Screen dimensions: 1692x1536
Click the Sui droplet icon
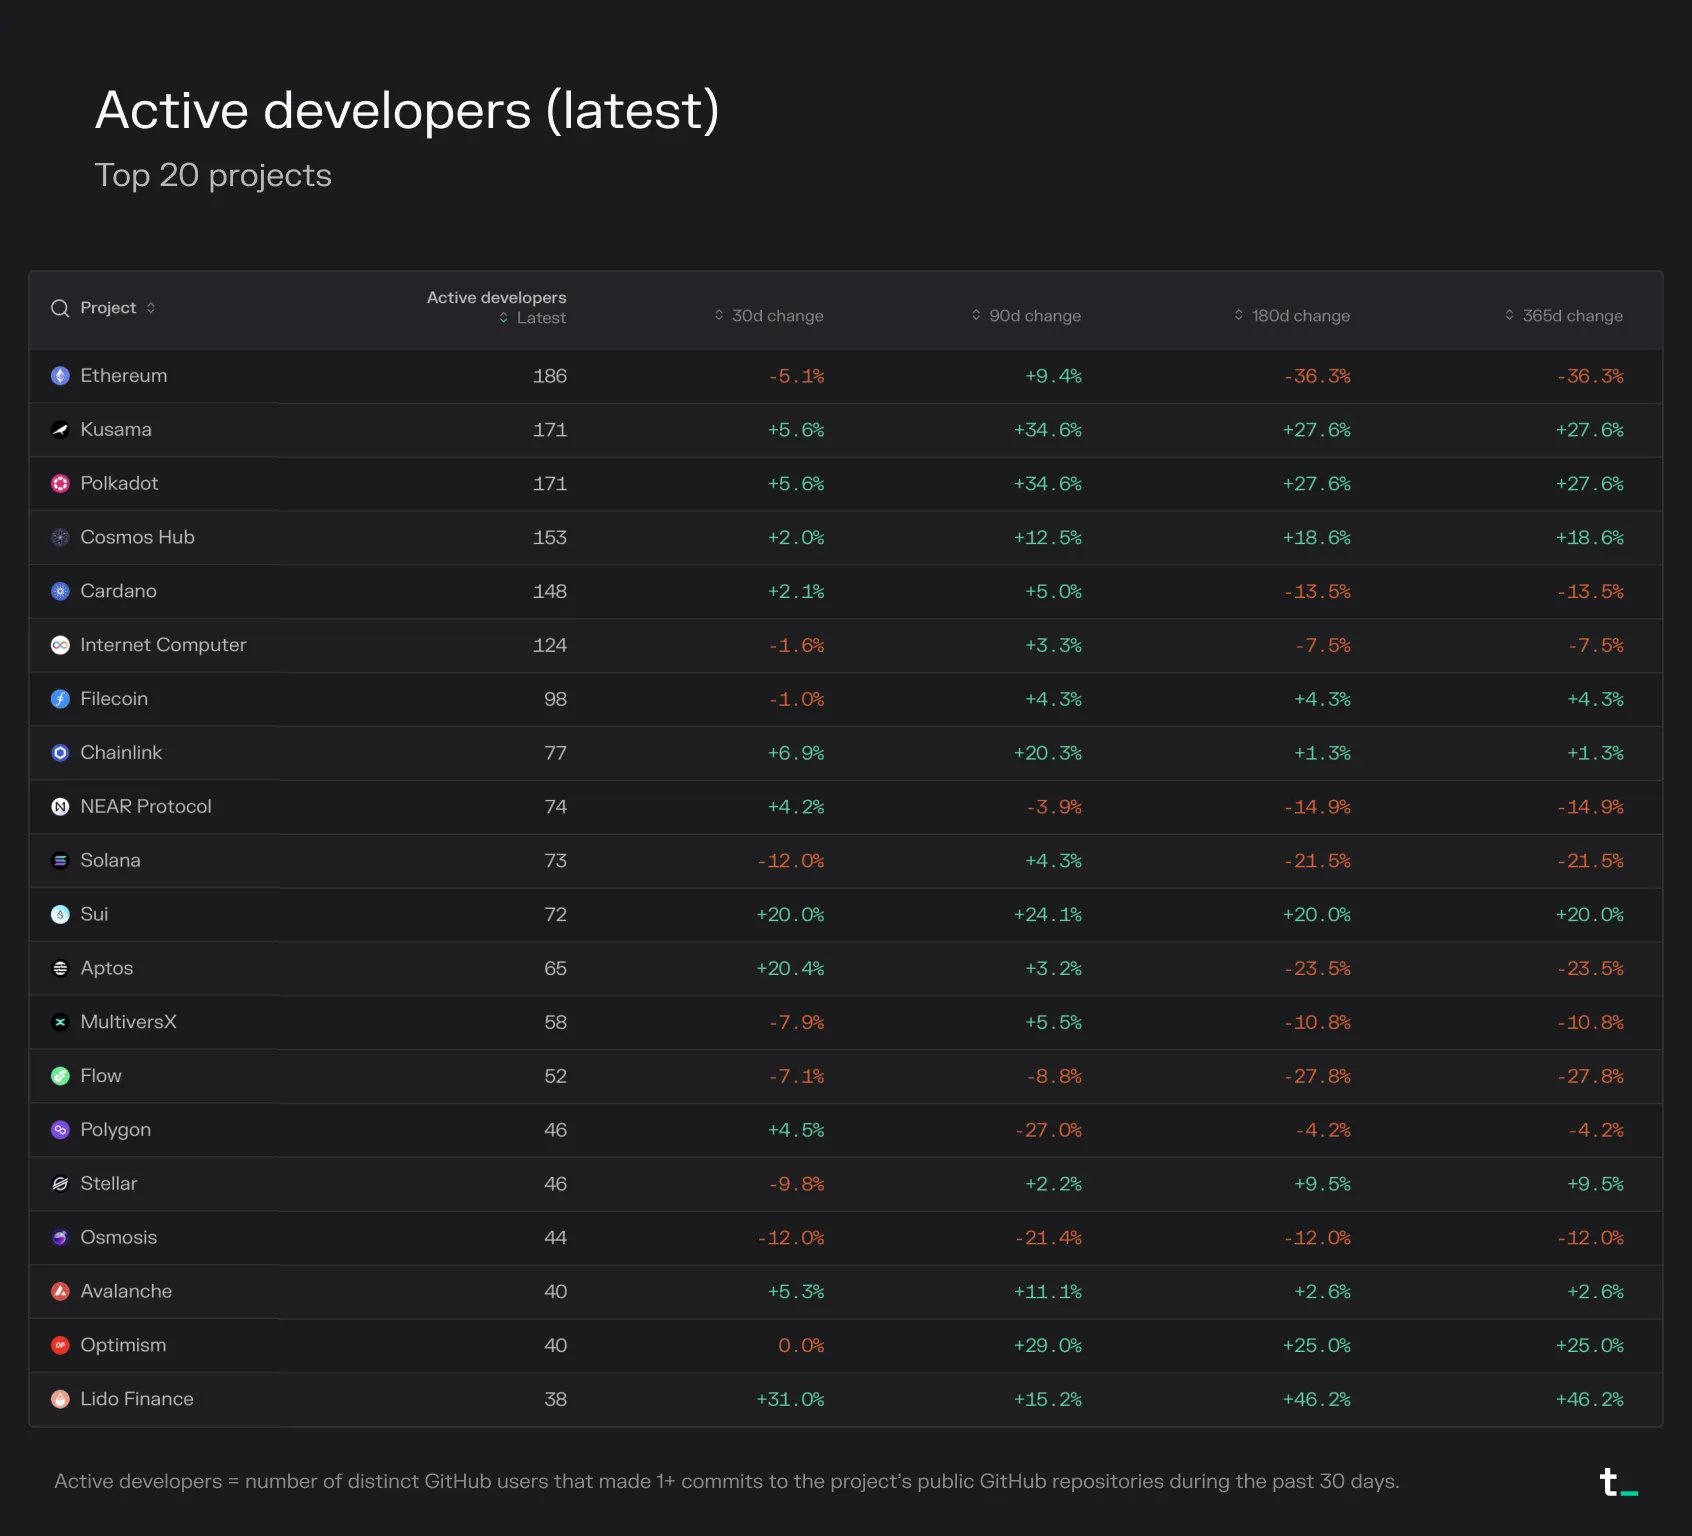point(60,915)
